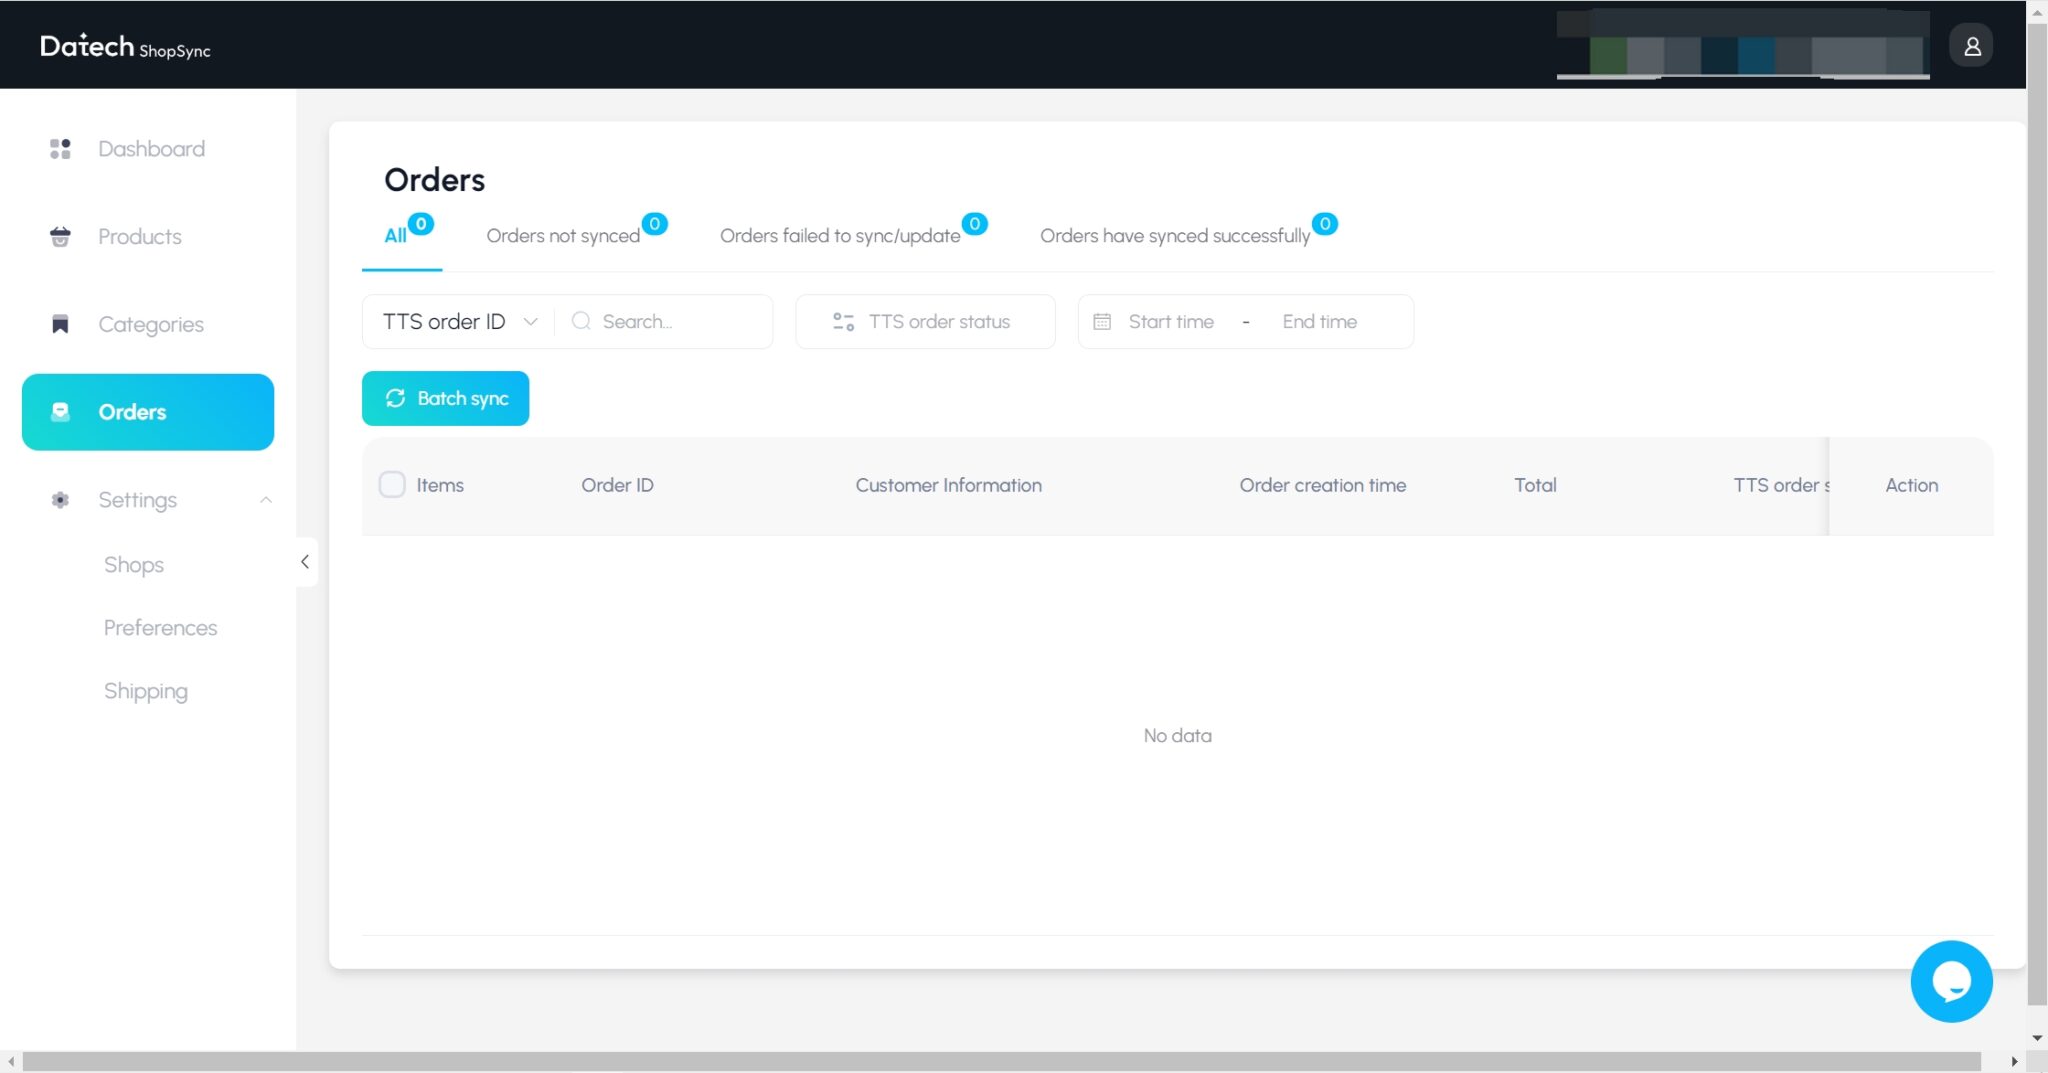Click the Batch sync button
The height and width of the screenshot is (1073, 2048).
(445, 397)
